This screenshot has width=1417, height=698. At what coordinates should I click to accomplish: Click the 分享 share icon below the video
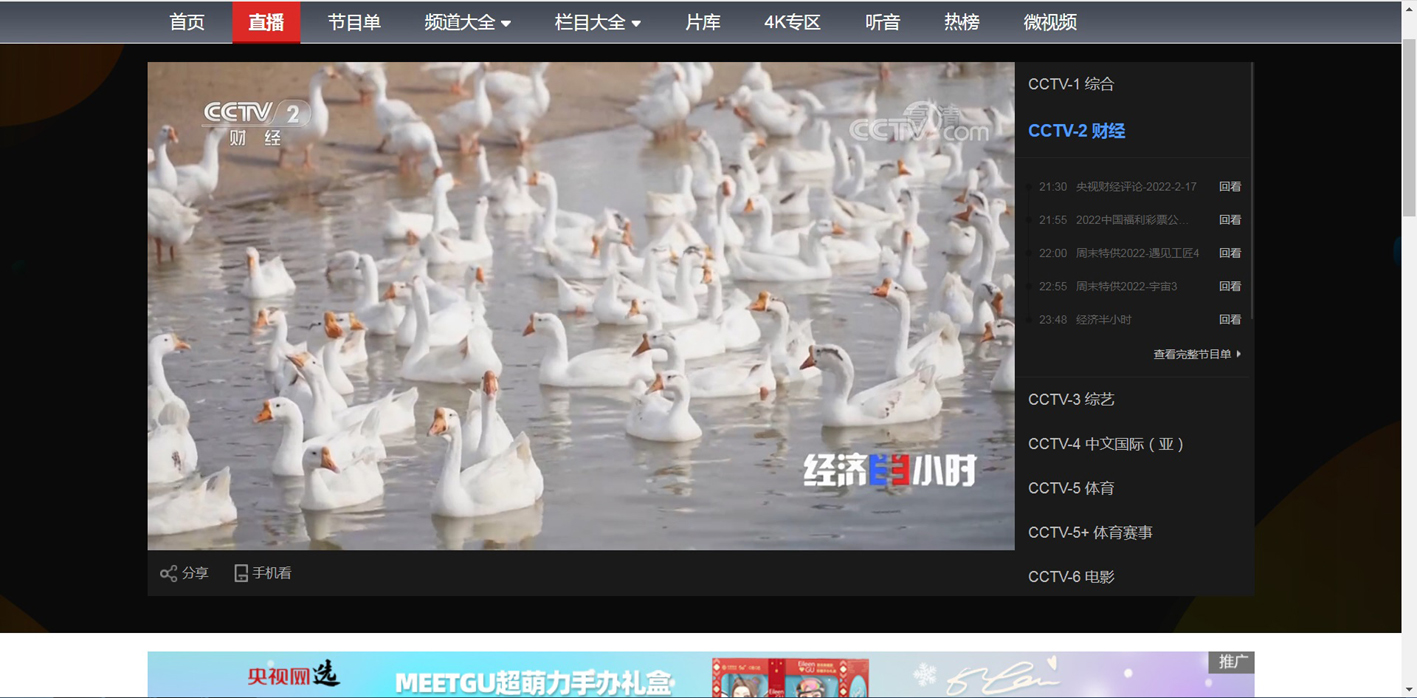169,573
